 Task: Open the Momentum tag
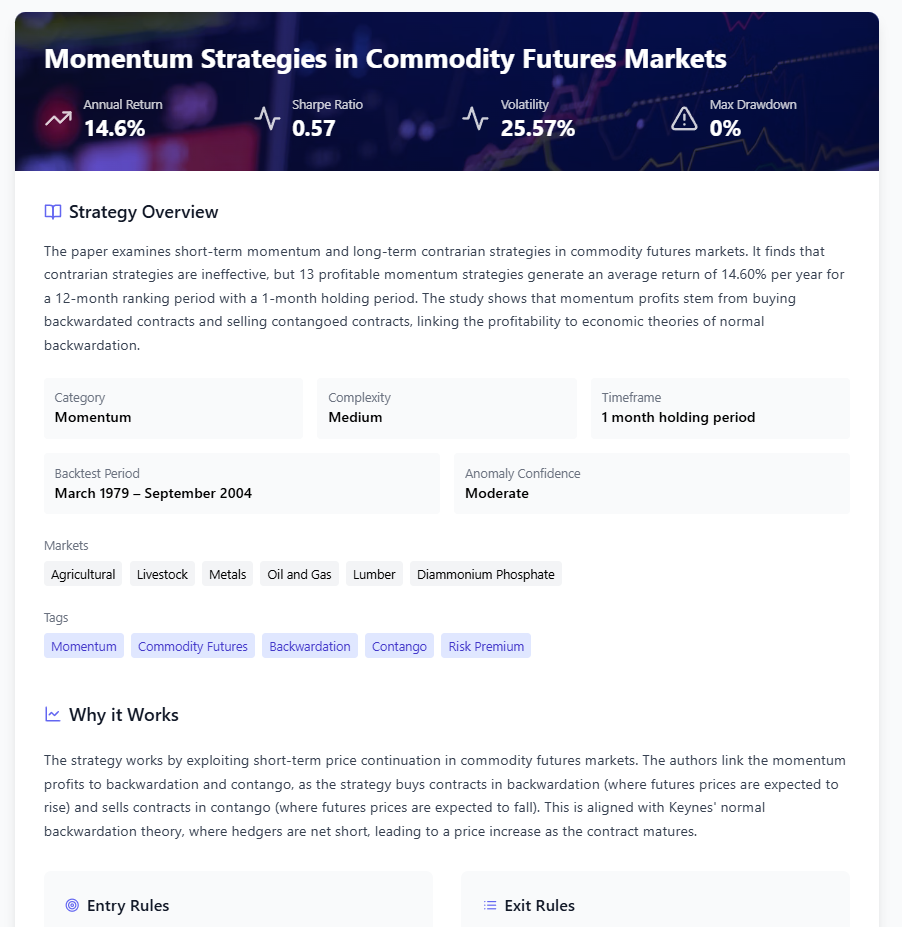(x=83, y=645)
